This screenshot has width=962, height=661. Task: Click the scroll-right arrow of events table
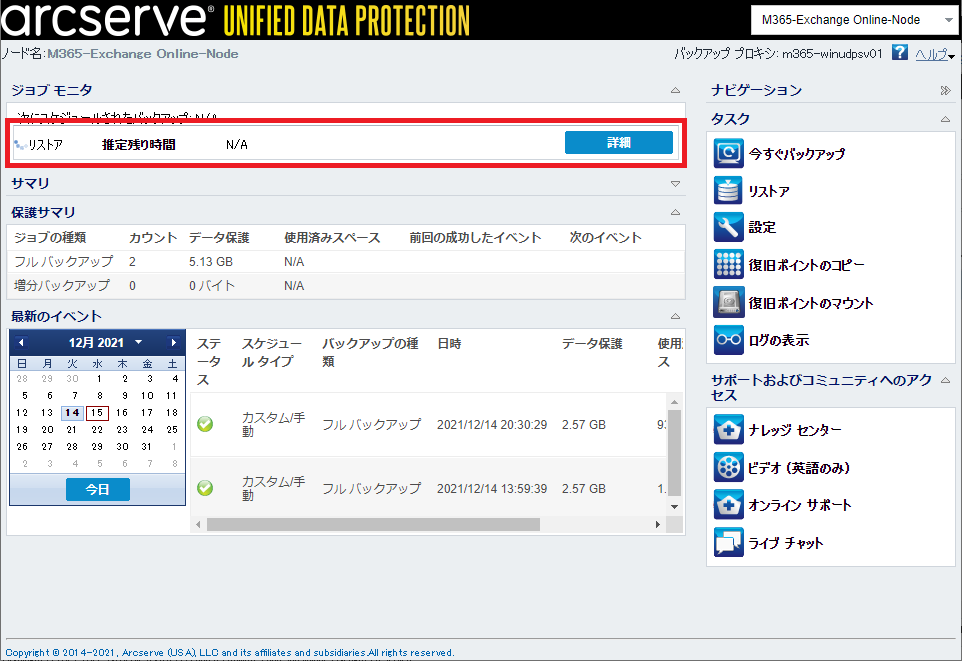pos(658,525)
